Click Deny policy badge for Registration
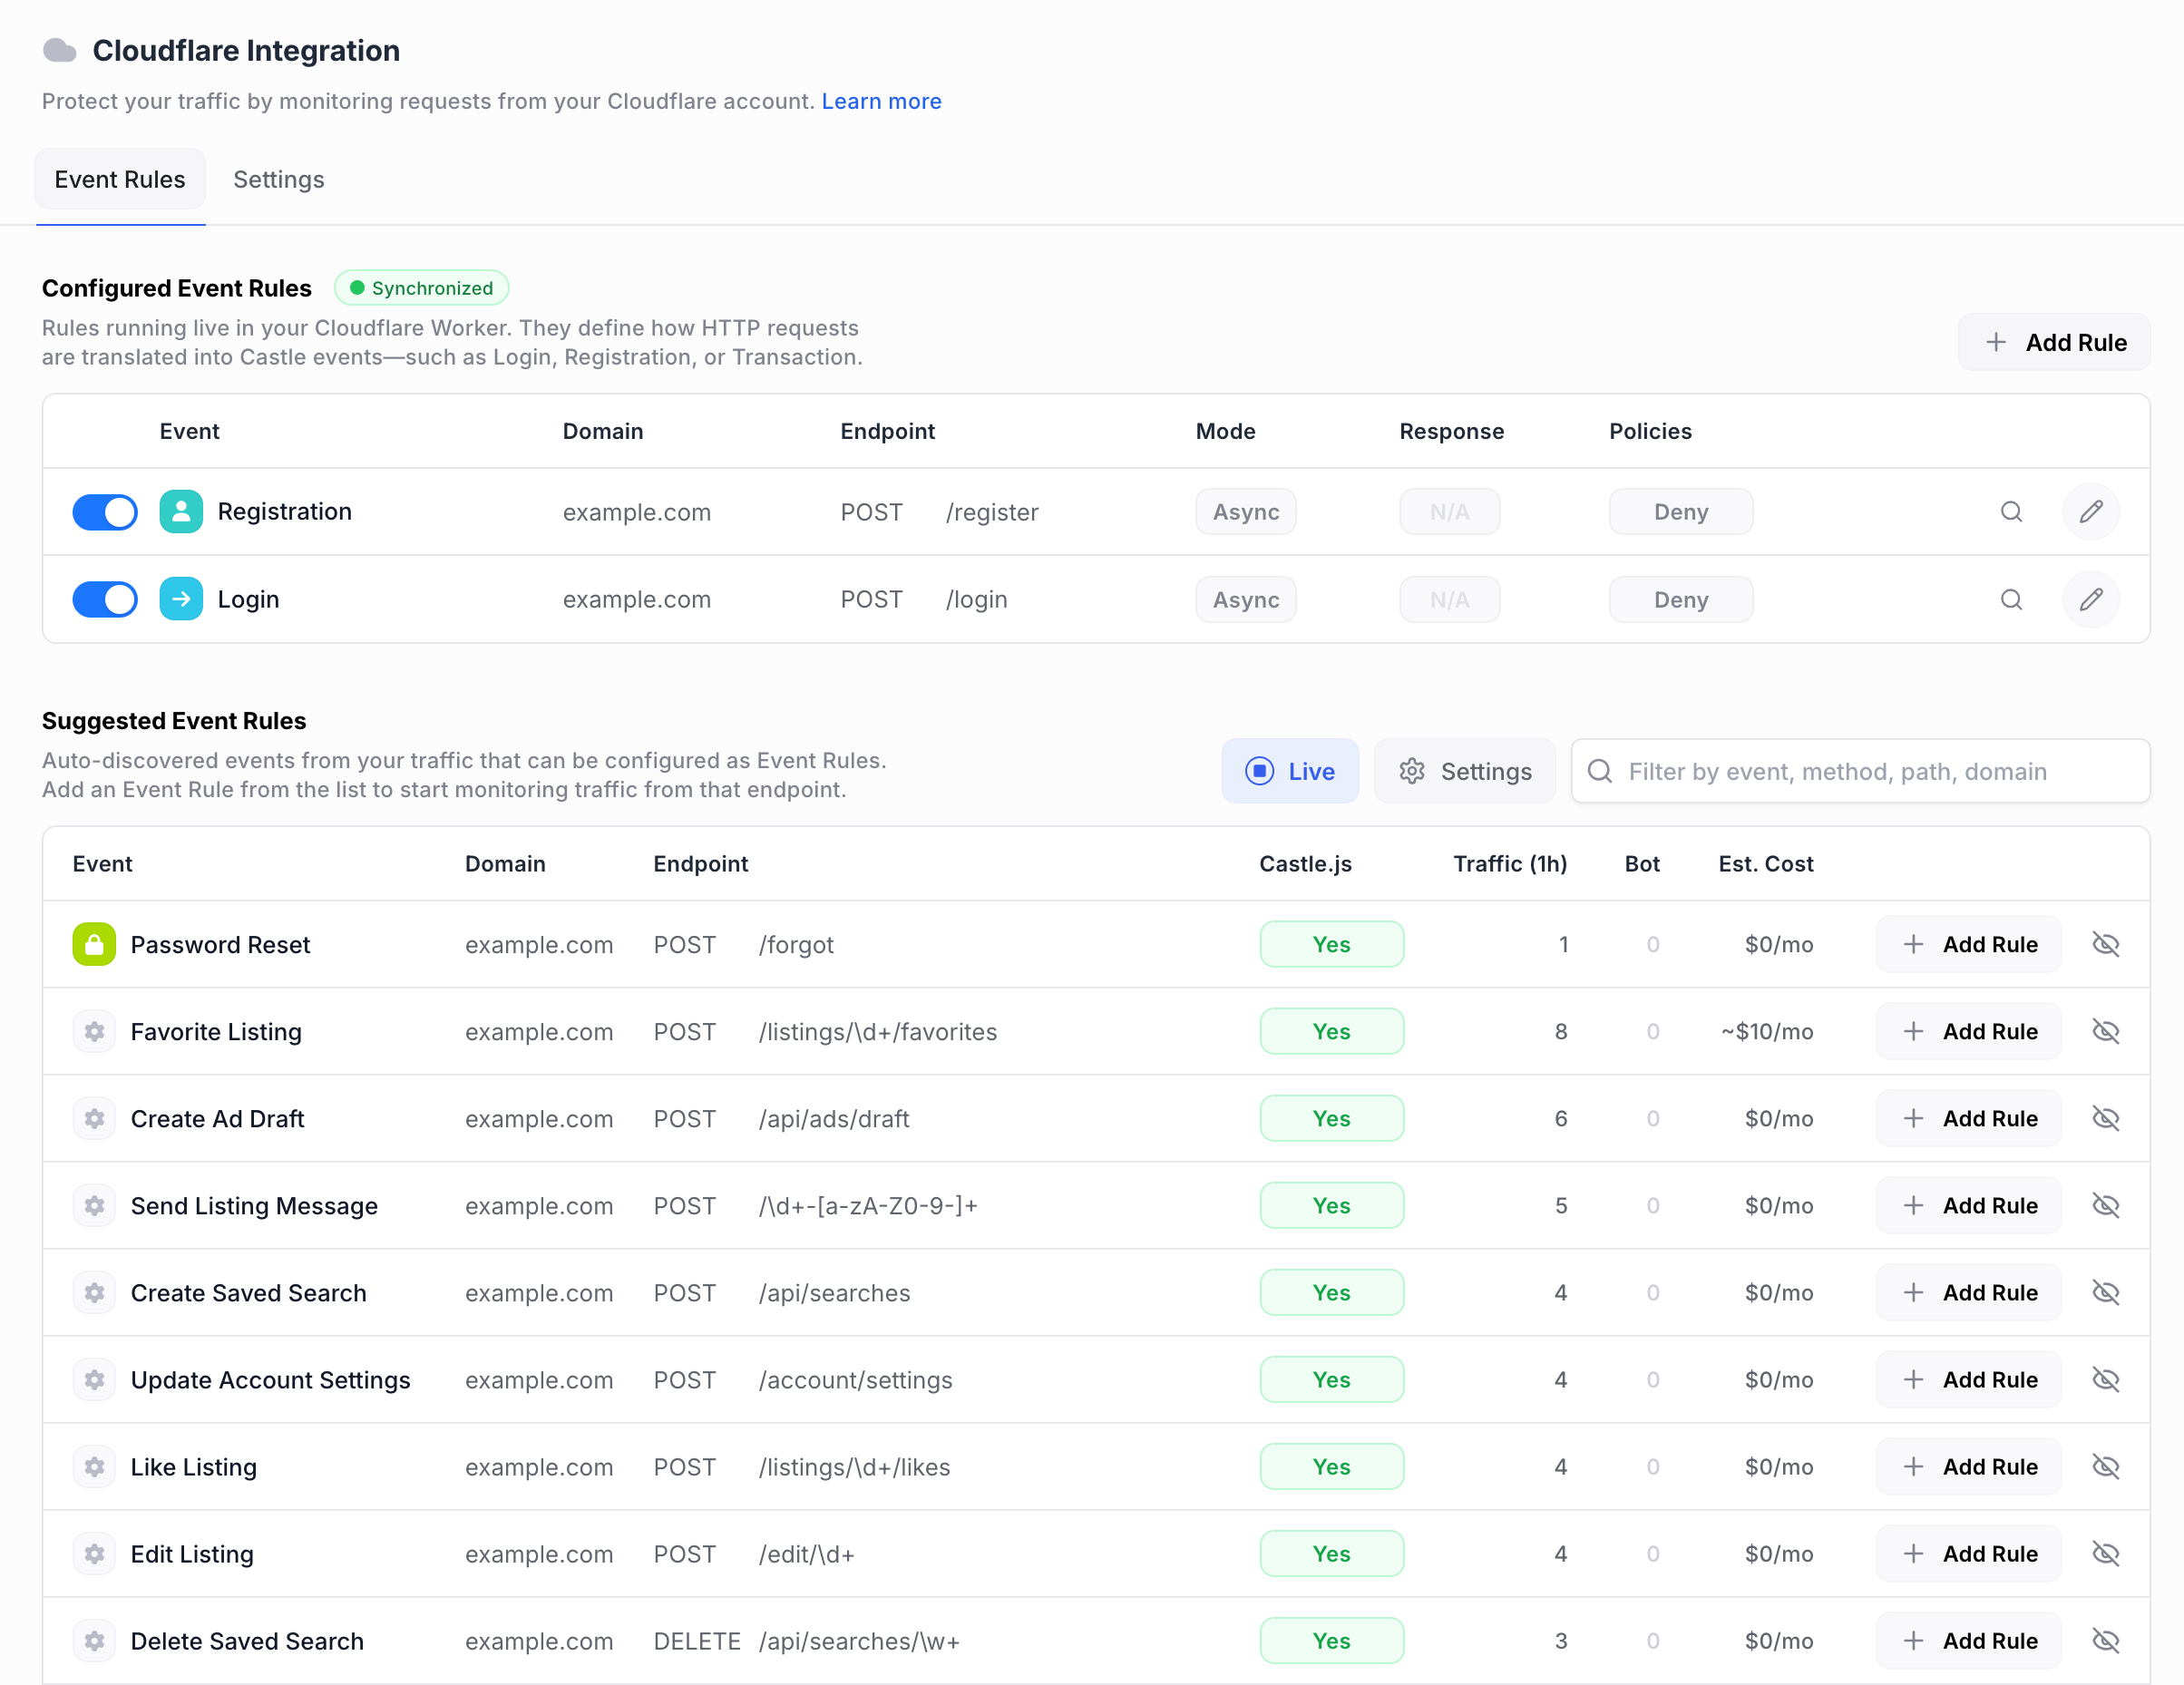 tap(1681, 512)
